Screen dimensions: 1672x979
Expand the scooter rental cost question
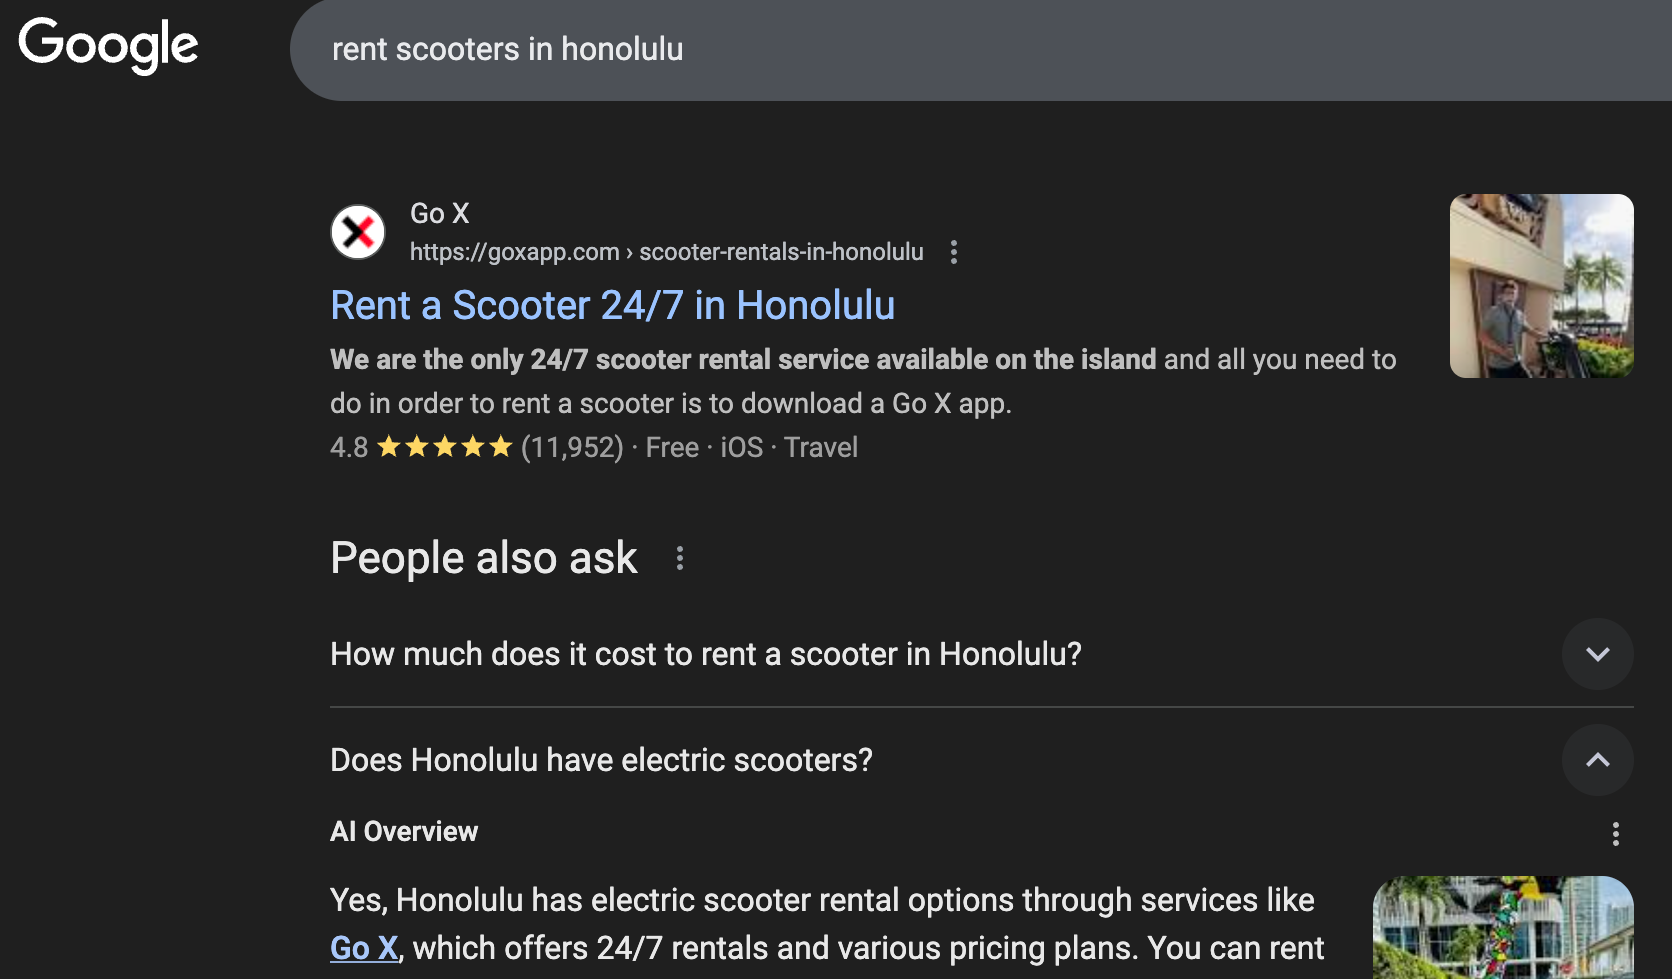[x=1598, y=654]
